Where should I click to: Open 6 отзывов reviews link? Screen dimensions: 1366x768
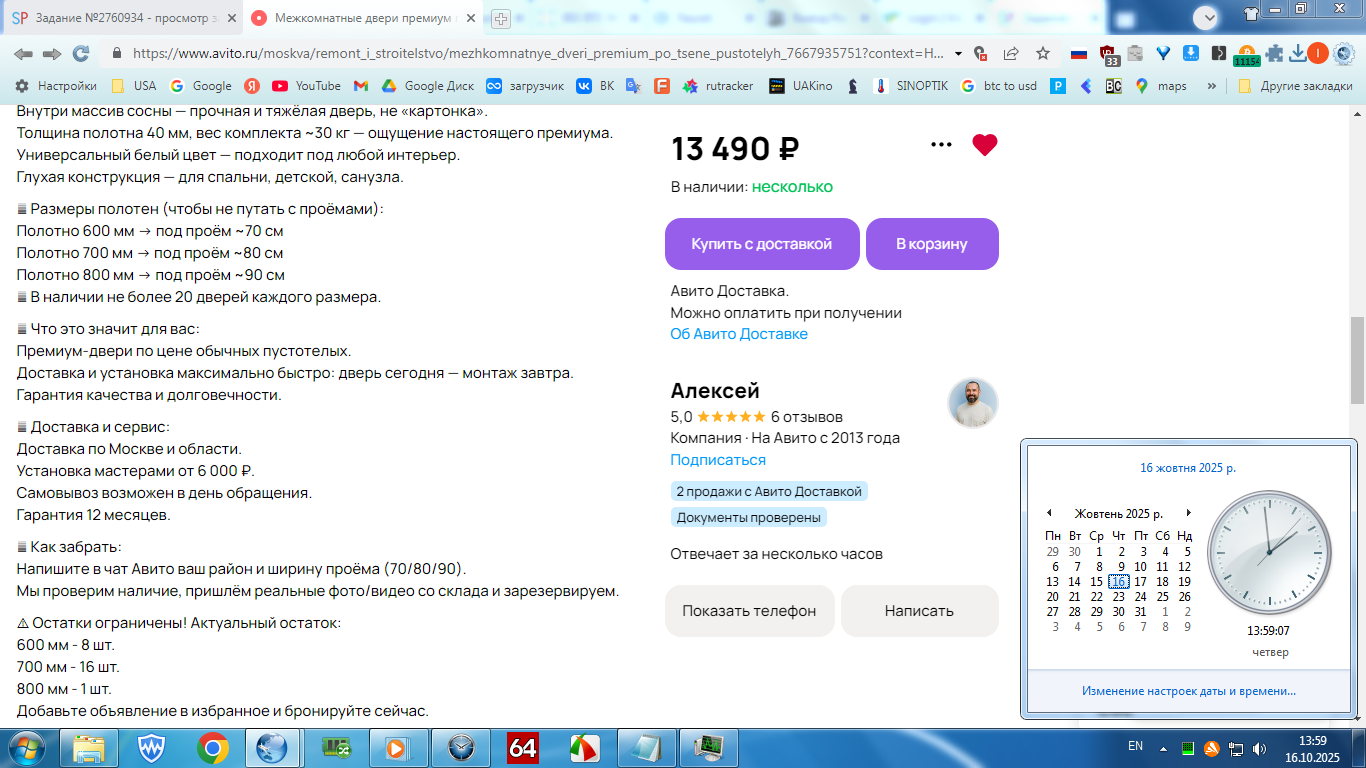807,416
